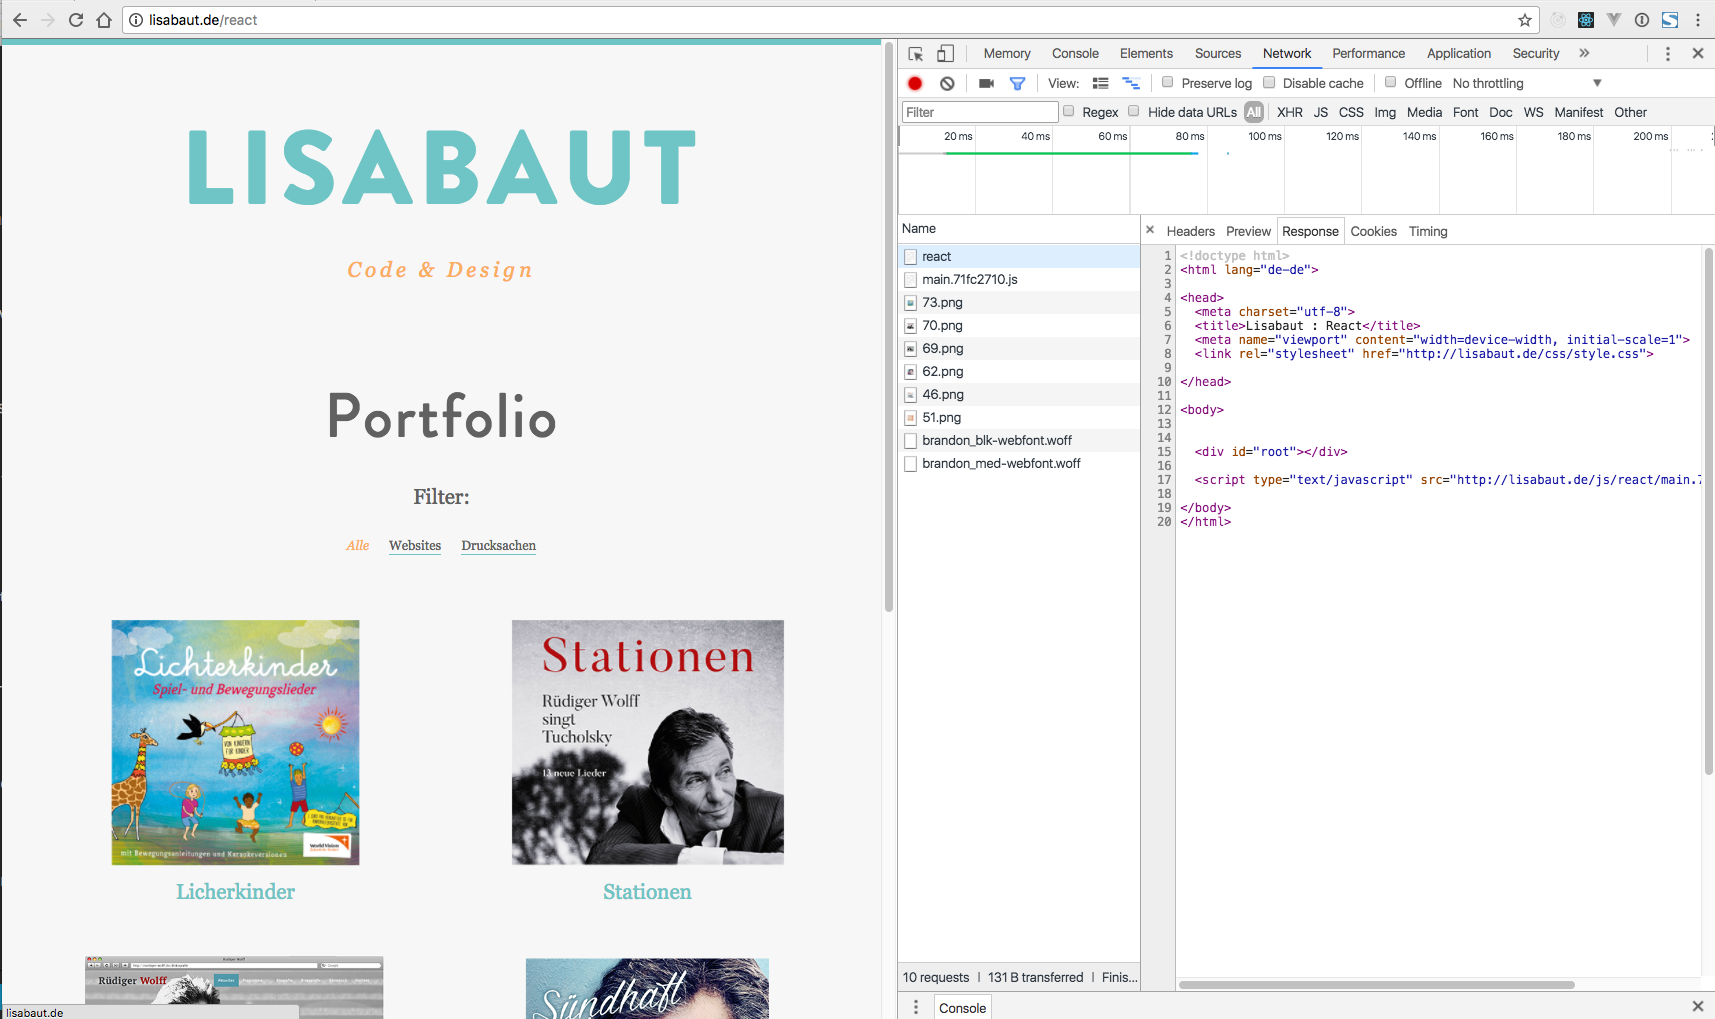Click the Lichterkinder album cover thumbnail
The height and width of the screenshot is (1019, 1715).
pos(235,742)
